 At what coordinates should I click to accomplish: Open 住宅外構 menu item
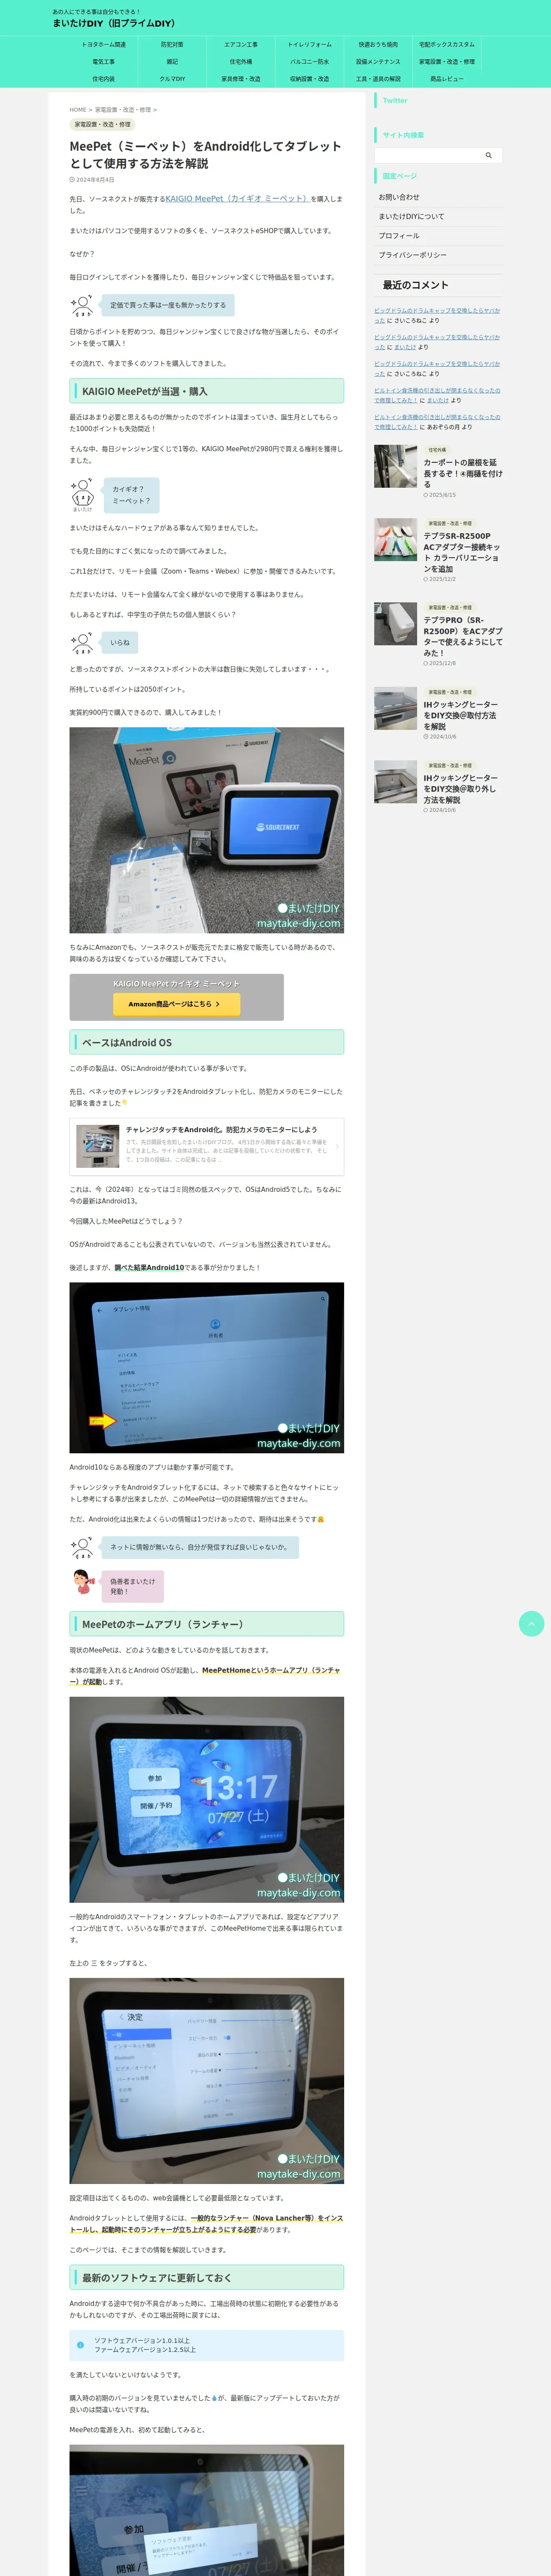tap(241, 62)
